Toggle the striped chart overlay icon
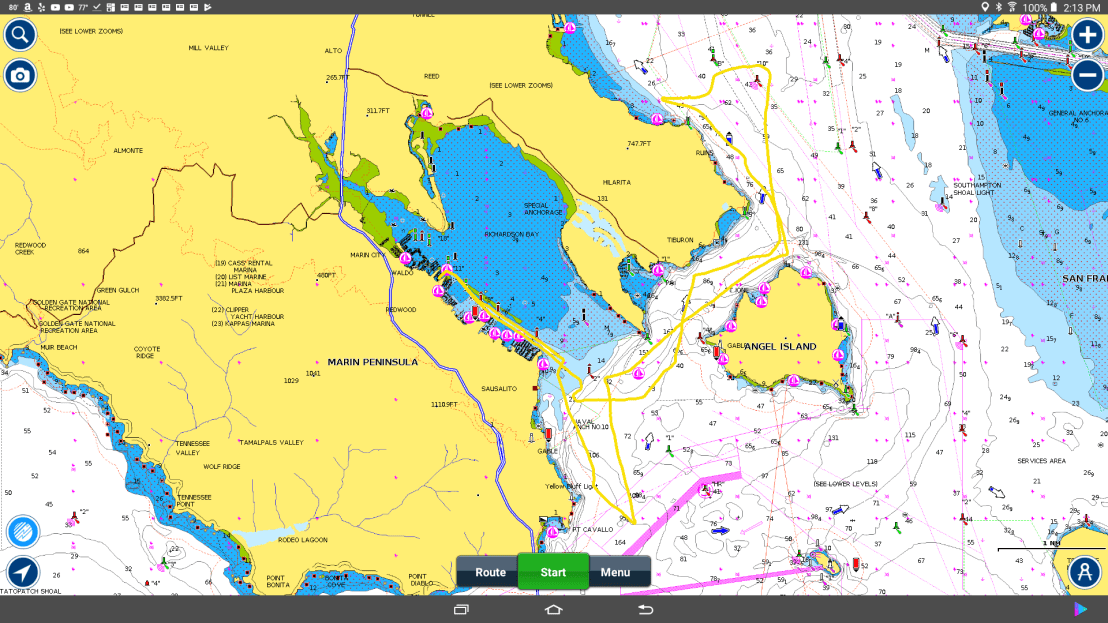1108x623 pixels. 23,533
